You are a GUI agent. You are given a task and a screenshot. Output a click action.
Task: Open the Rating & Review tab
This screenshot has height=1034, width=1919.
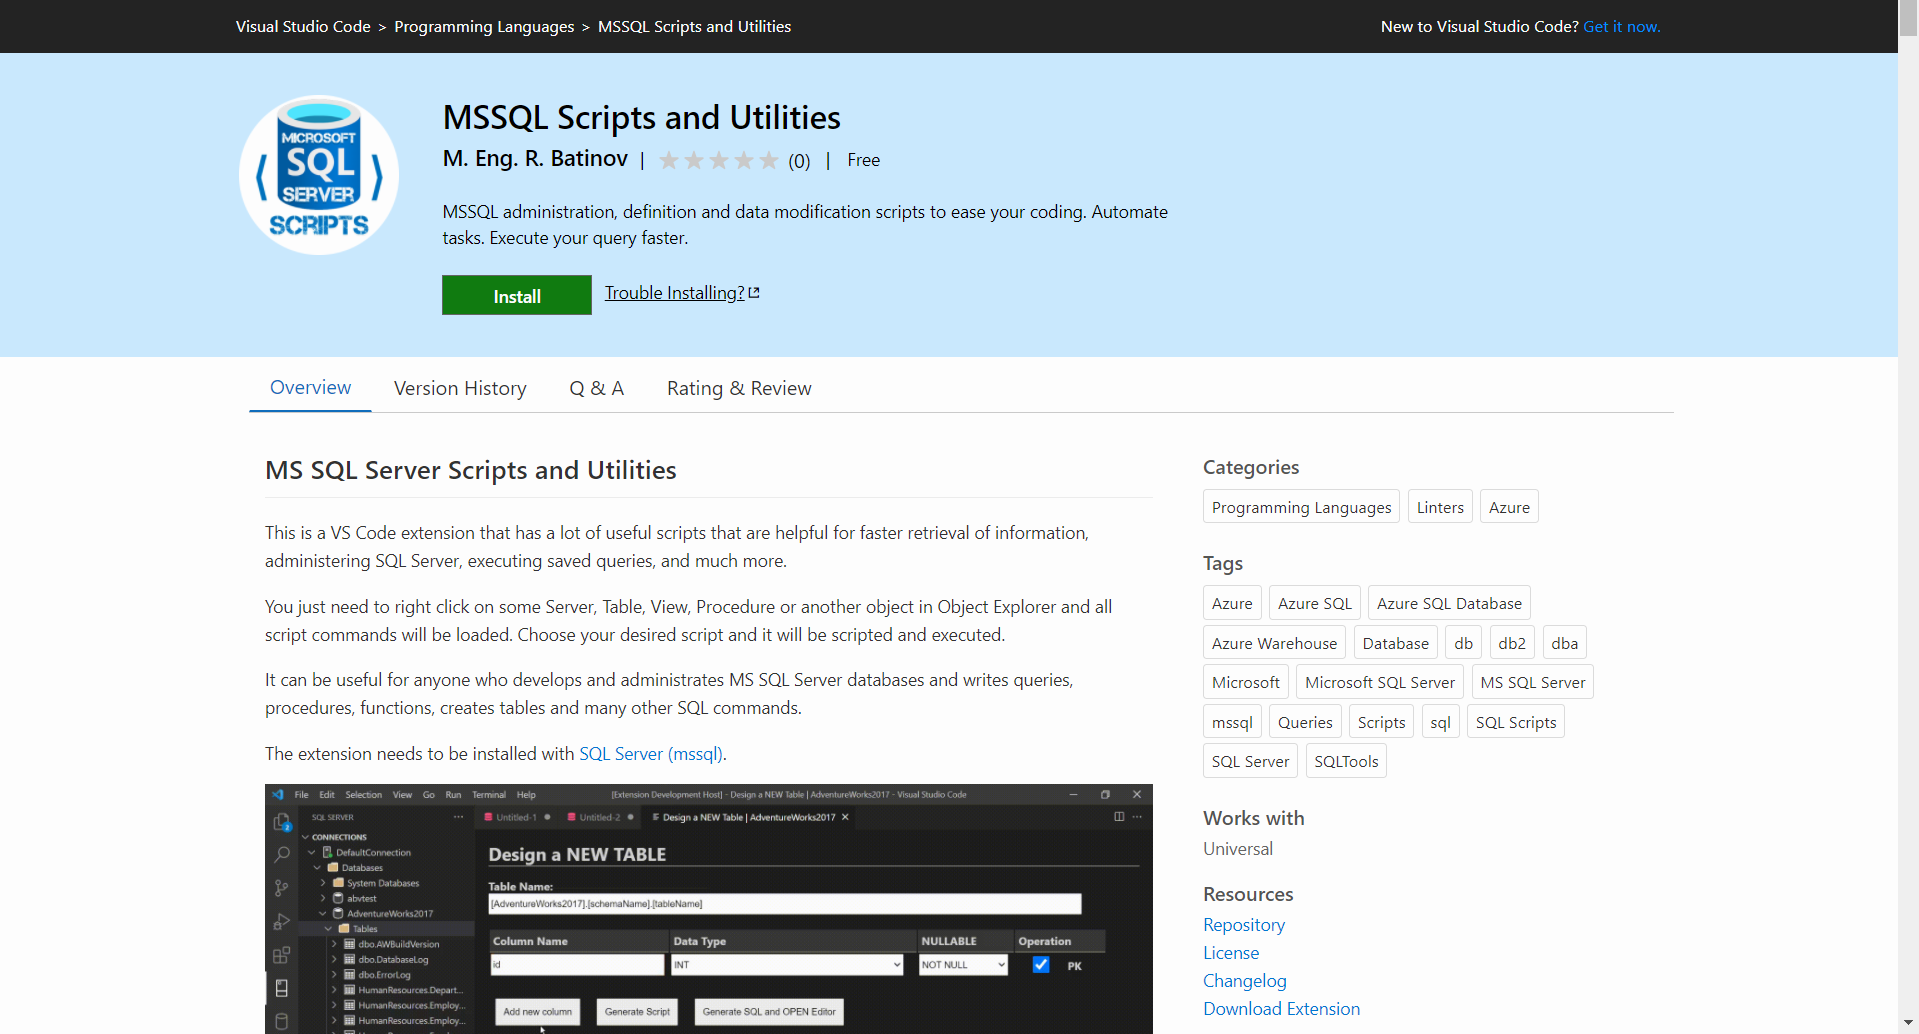tap(739, 388)
